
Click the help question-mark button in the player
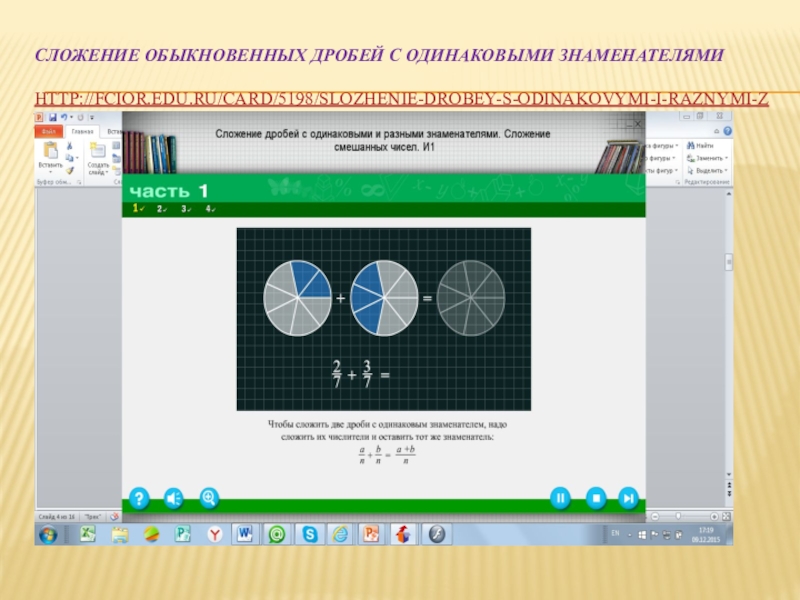[139, 498]
